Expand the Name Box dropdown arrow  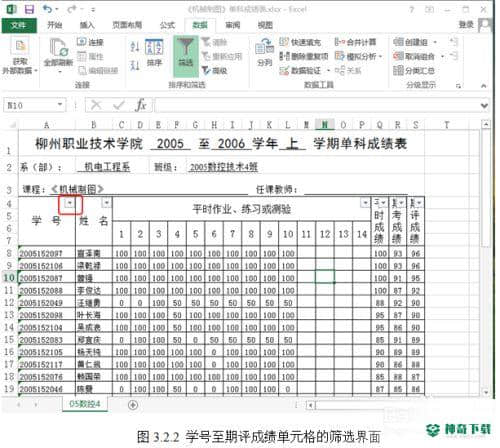coord(60,105)
